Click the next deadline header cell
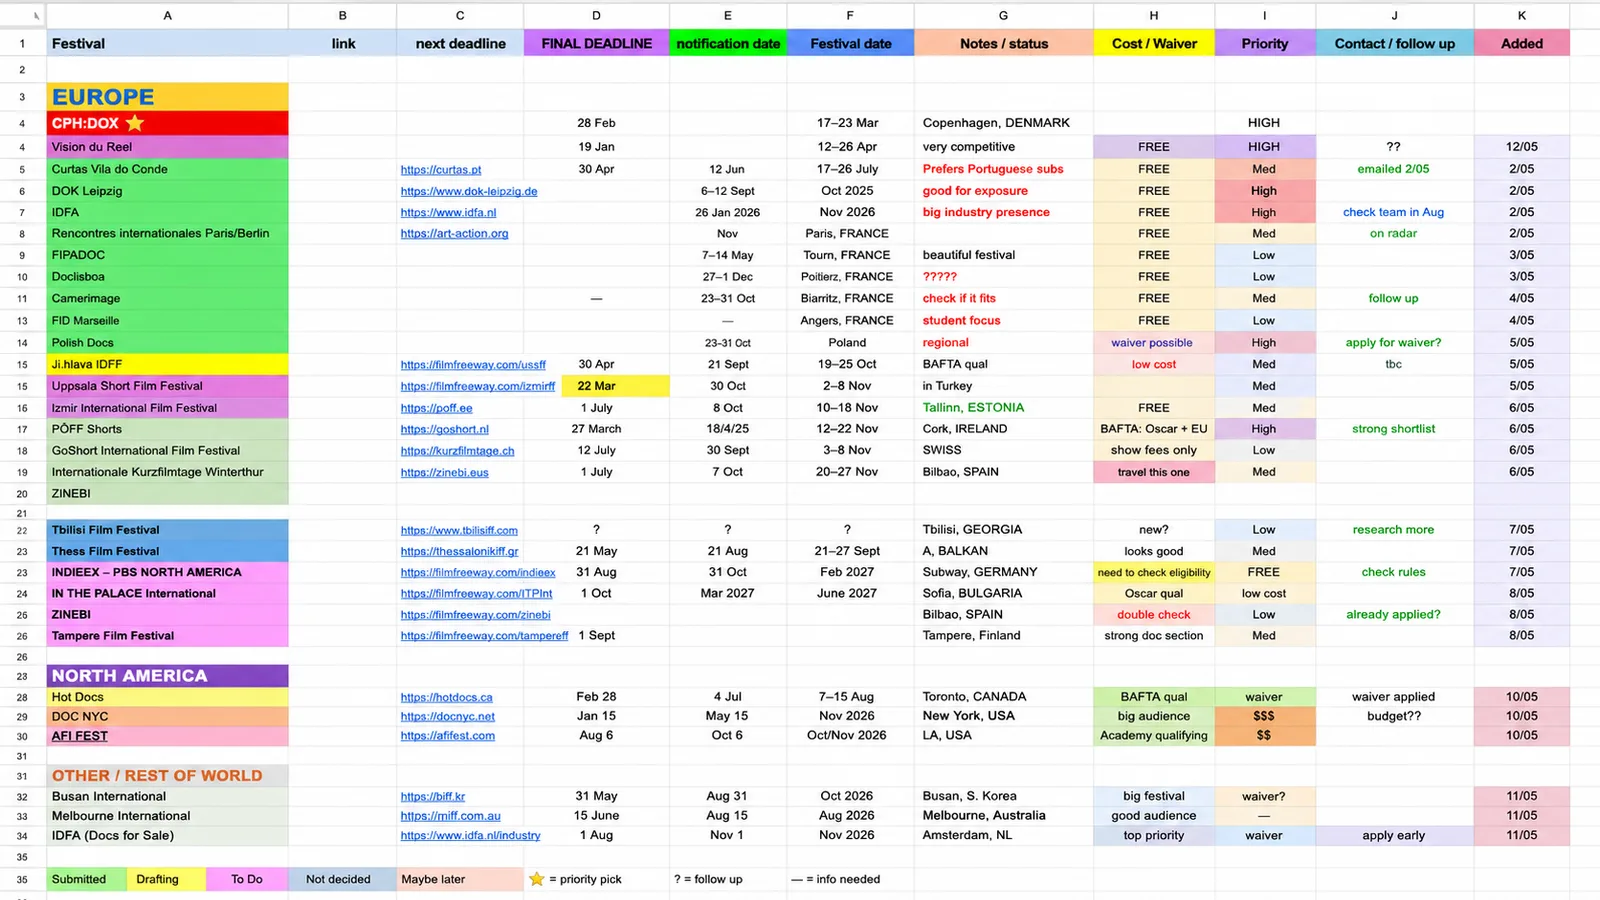The height and width of the screenshot is (900, 1600). coord(460,44)
